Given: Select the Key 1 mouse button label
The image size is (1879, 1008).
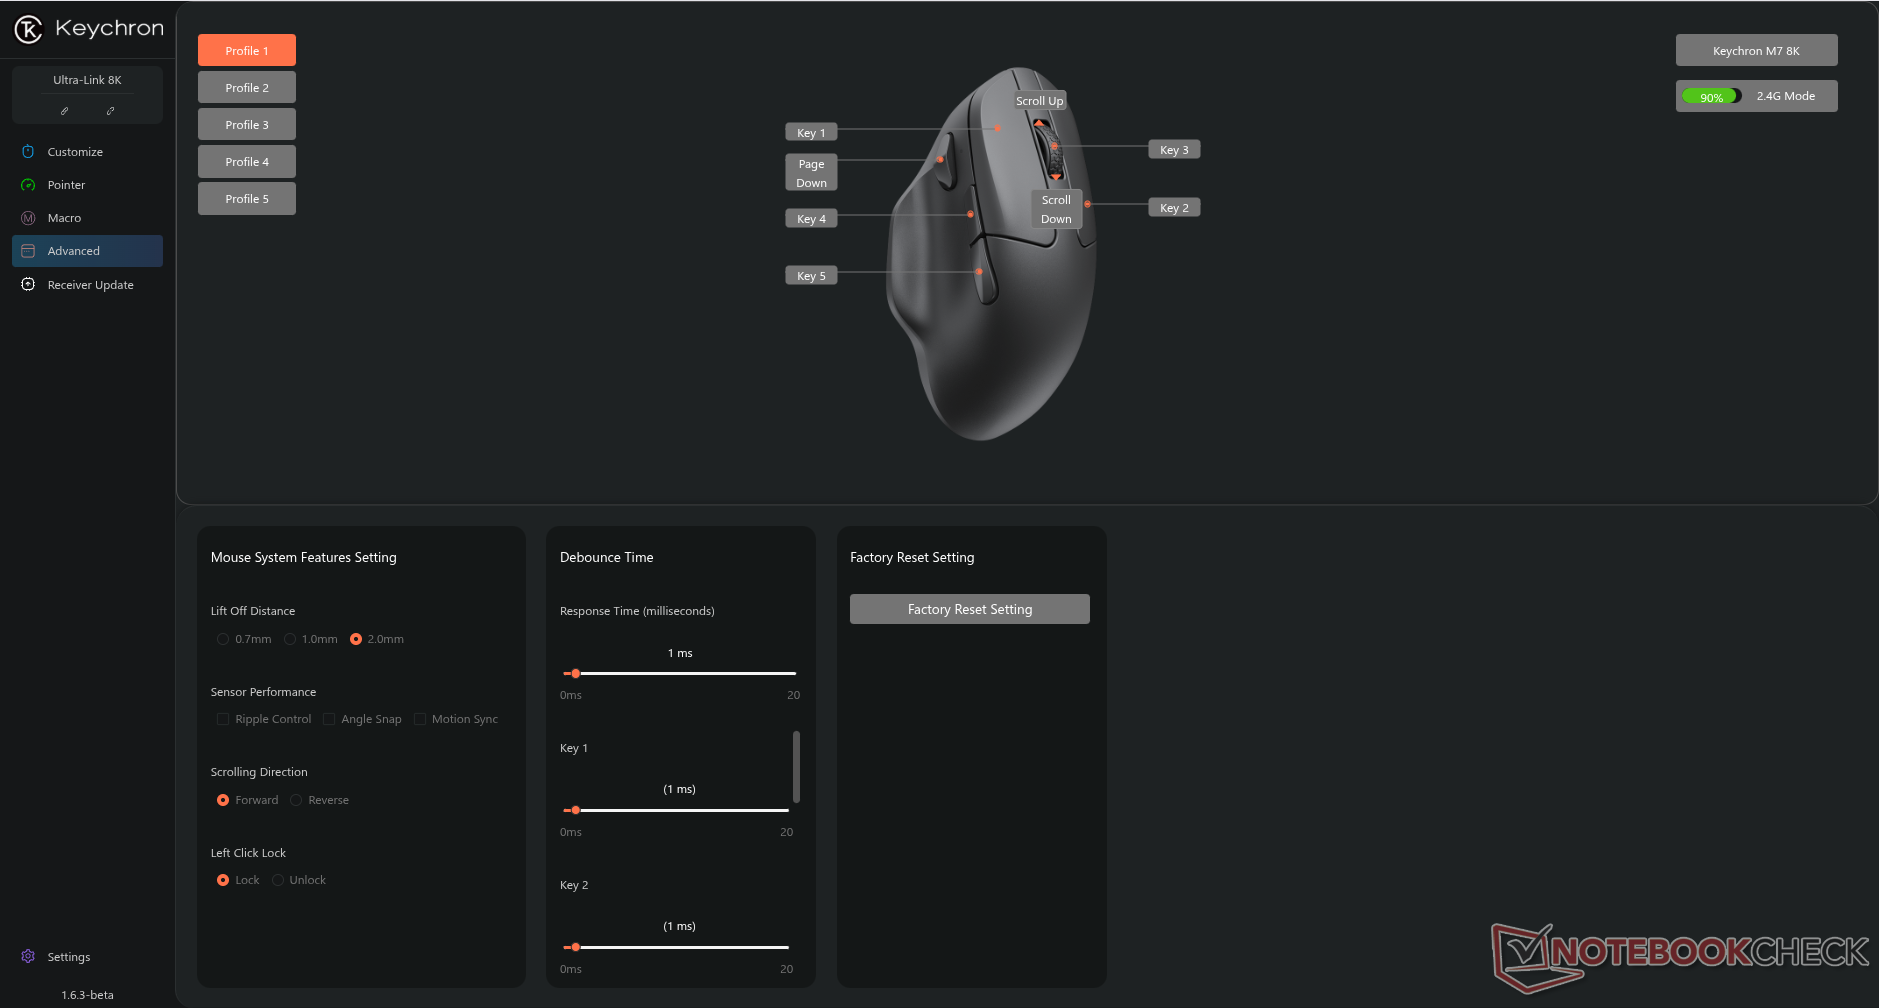Looking at the screenshot, I should (811, 132).
